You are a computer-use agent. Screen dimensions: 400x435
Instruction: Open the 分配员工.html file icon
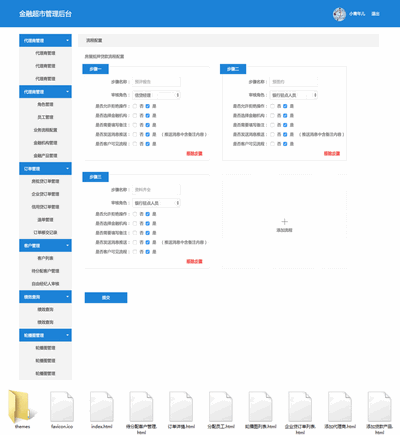click(x=221, y=407)
